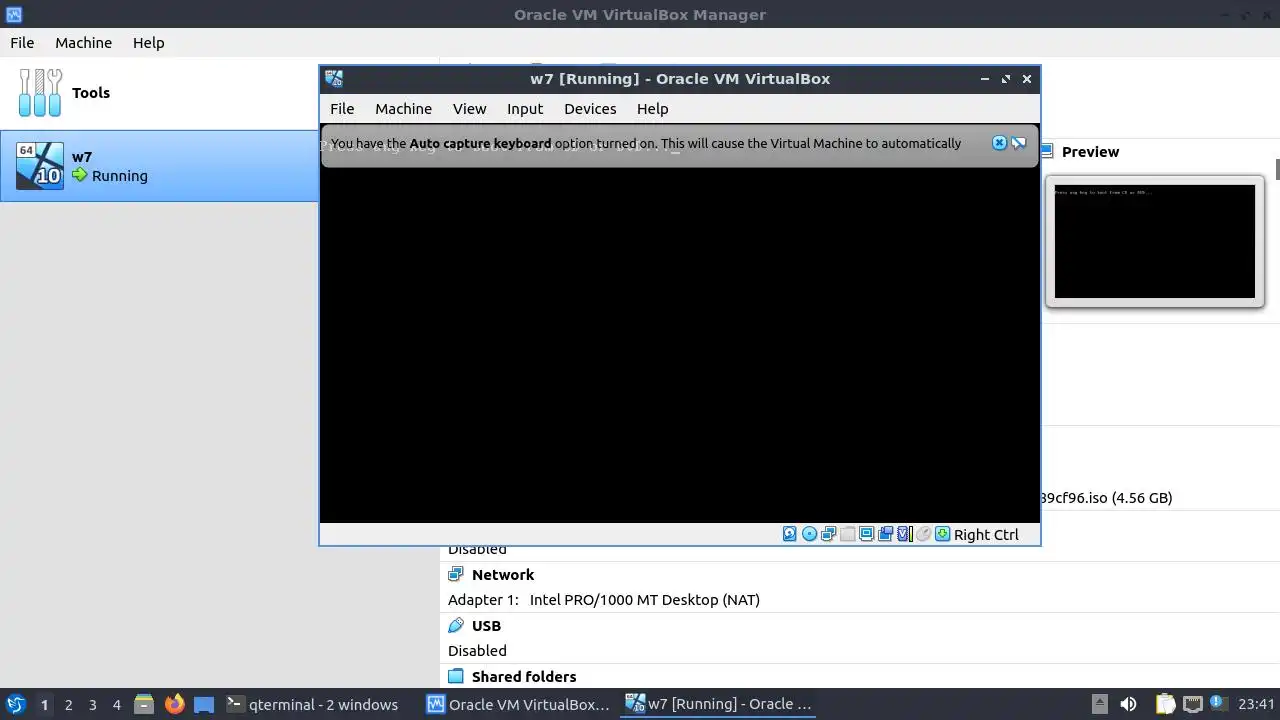Click the update notifier icon in system tray
1280x720 pixels.
[1218, 704]
